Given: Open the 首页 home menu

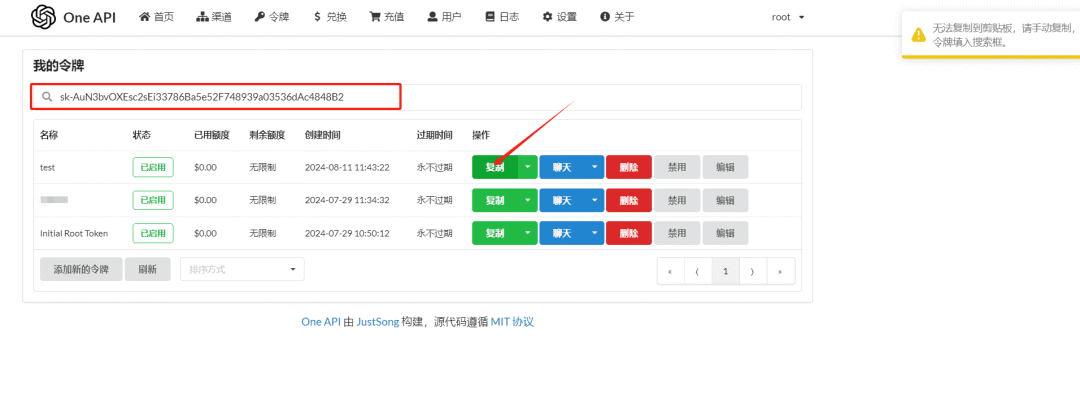Looking at the screenshot, I should click(156, 17).
